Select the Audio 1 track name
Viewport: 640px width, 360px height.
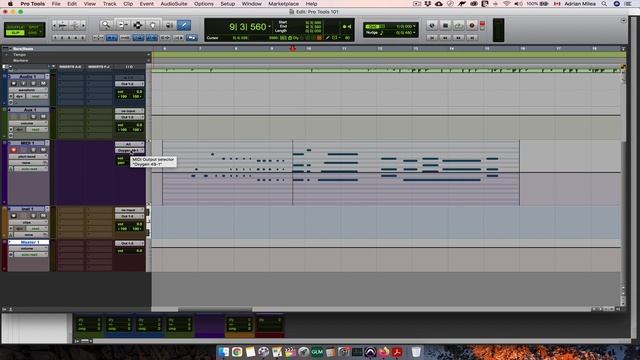click(27, 77)
